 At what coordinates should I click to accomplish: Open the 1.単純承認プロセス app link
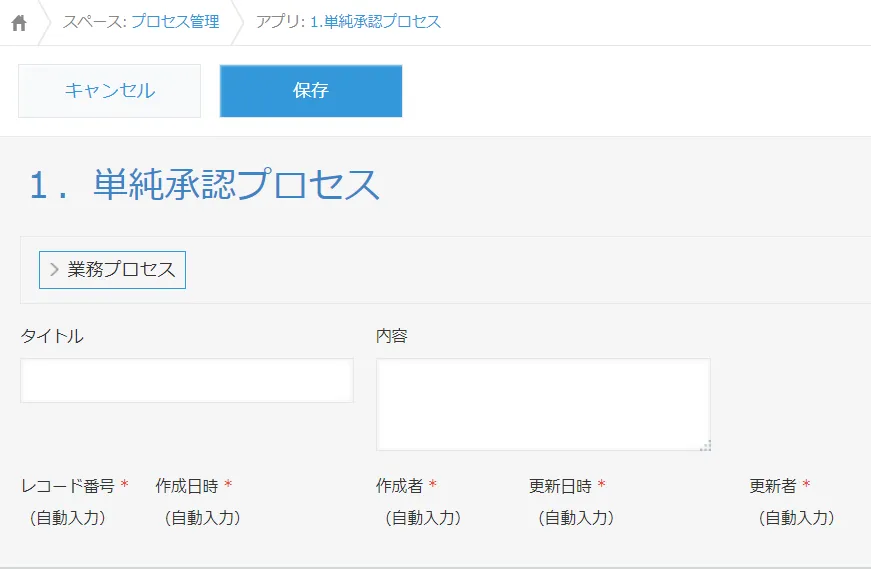[x=375, y=22]
